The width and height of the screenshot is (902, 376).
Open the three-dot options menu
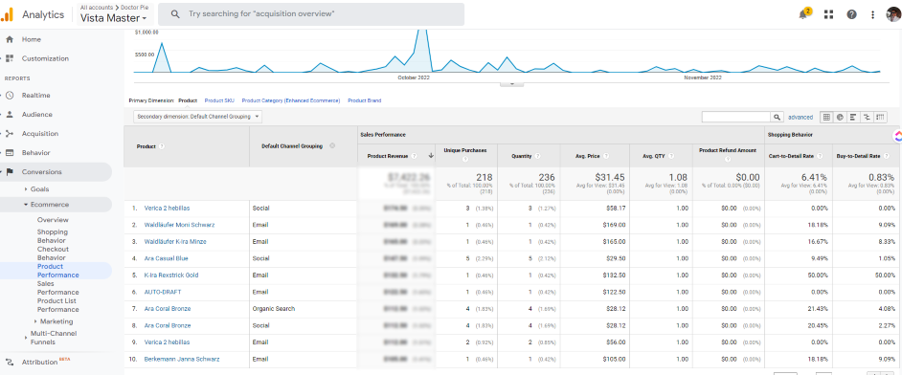(x=873, y=14)
